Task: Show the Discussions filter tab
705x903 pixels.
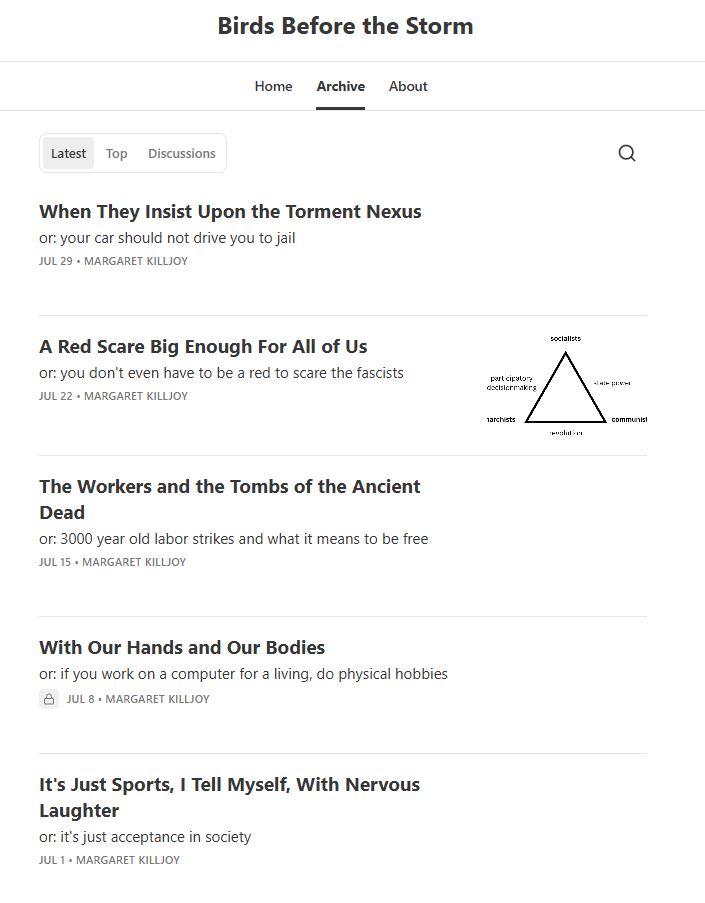Action: [181, 153]
